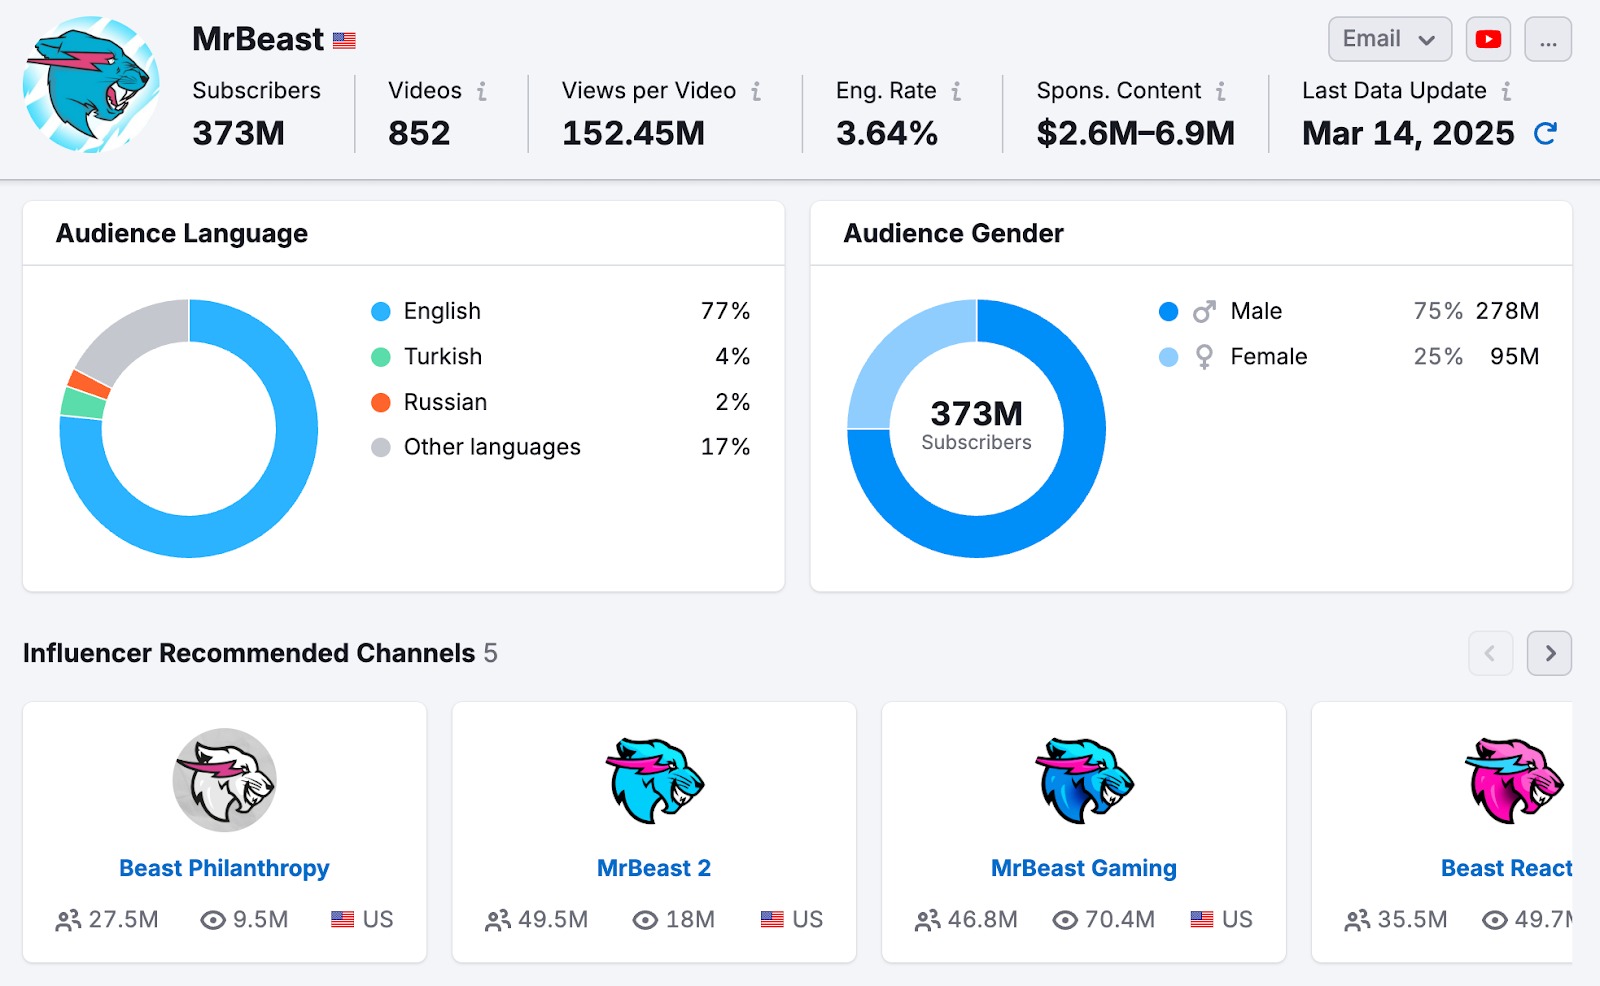Open the Beast Philanthropy channel link

[x=224, y=868]
